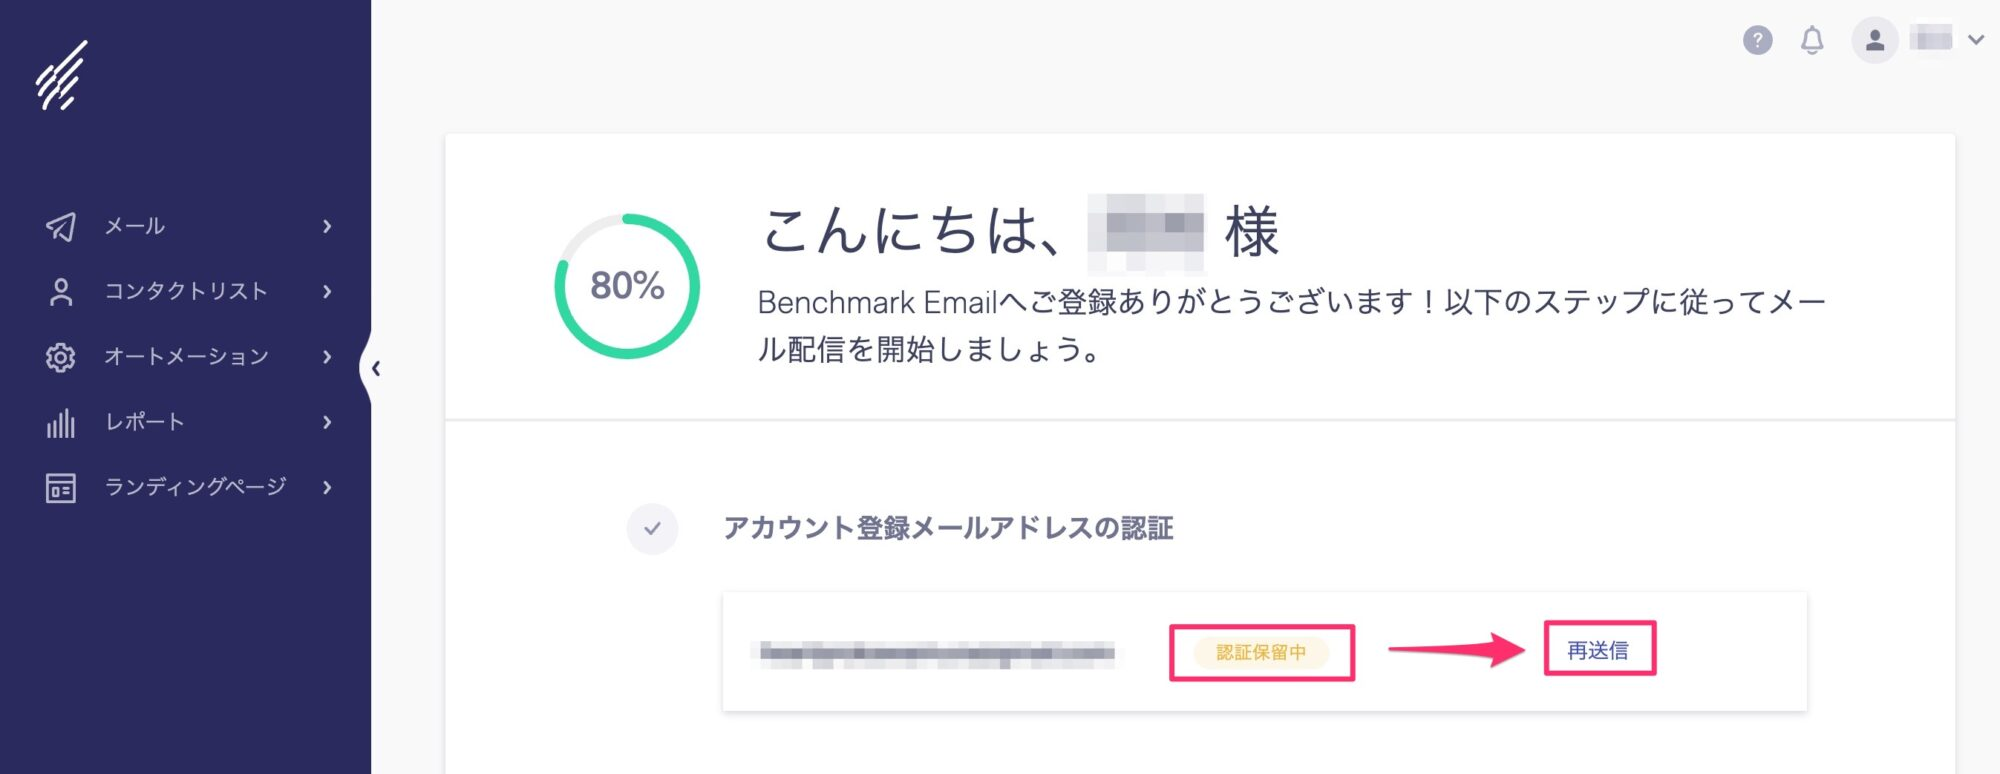The width and height of the screenshot is (2000, 774).
Task: Click the Benchmark Email logo
Action: pyautogui.click(x=62, y=76)
